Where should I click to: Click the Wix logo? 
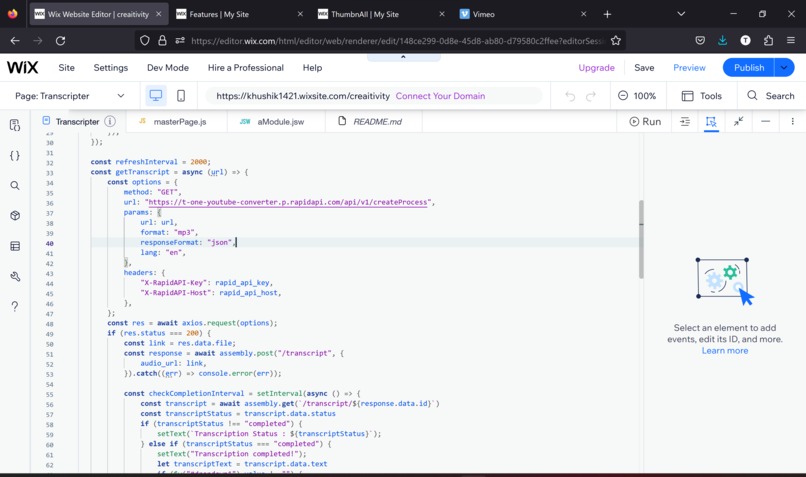click(x=23, y=67)
